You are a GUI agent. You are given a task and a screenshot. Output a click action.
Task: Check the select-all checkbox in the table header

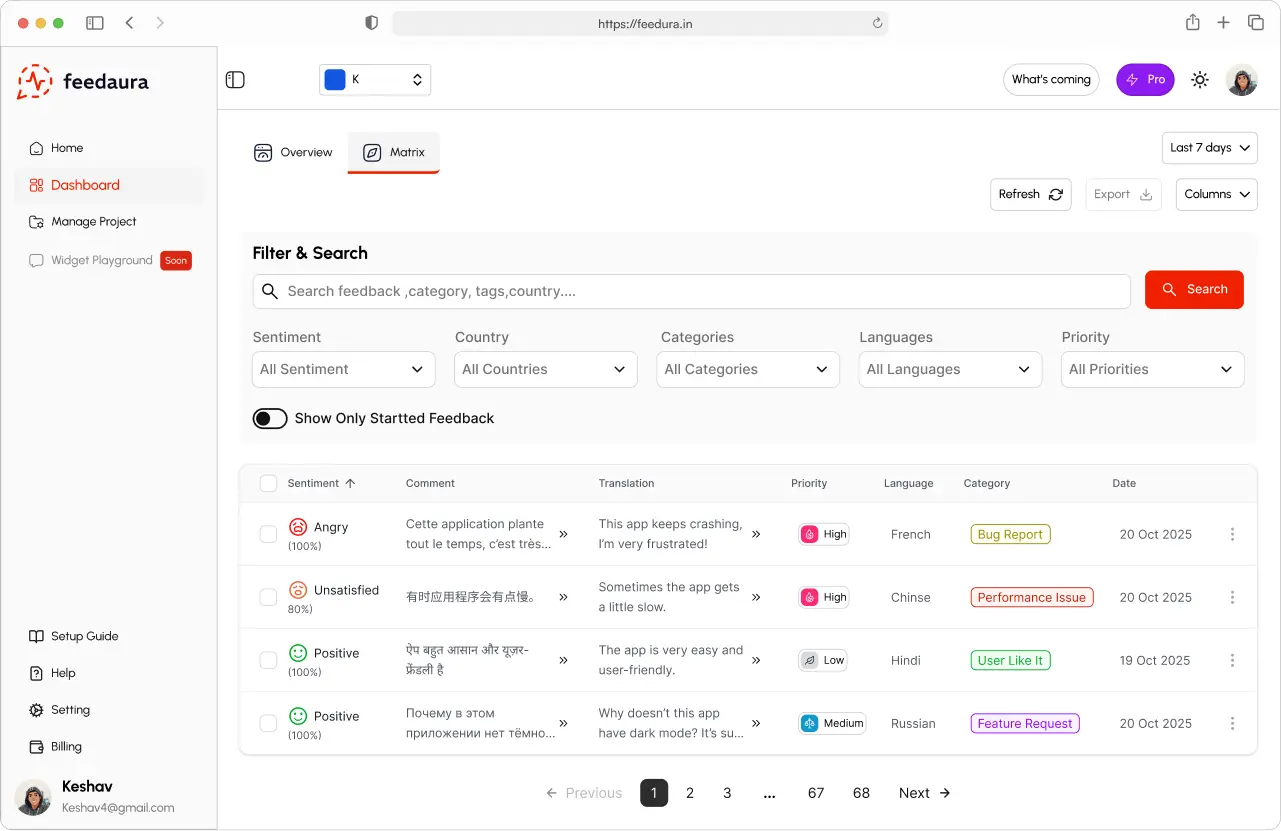[x=268, y=482]
